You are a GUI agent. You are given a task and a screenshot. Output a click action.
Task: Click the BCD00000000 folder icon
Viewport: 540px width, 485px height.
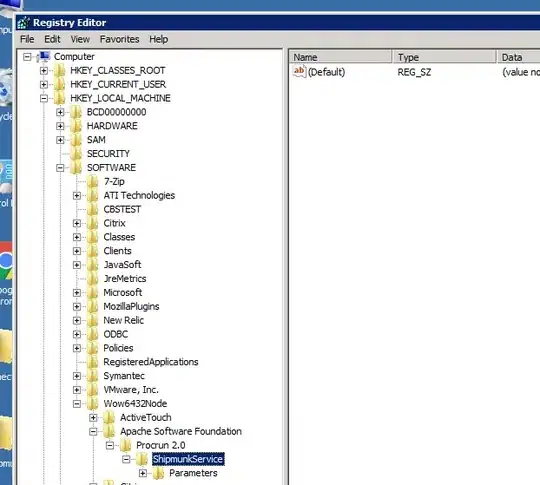click(76, 112)
